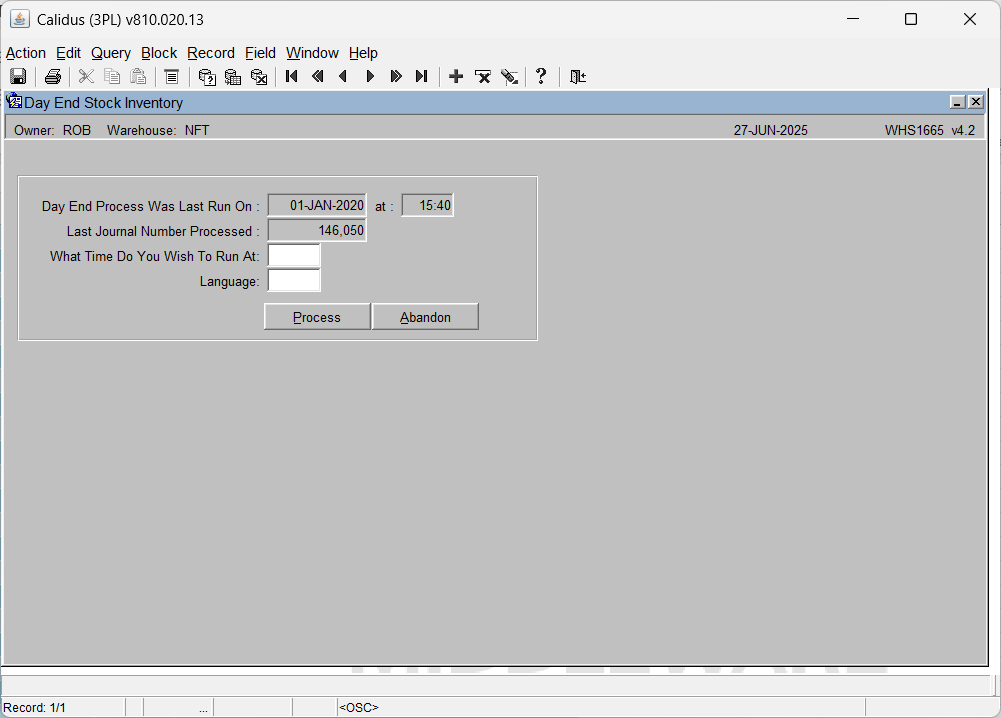Click the Record: 1/1 status text

click(34, 708)
